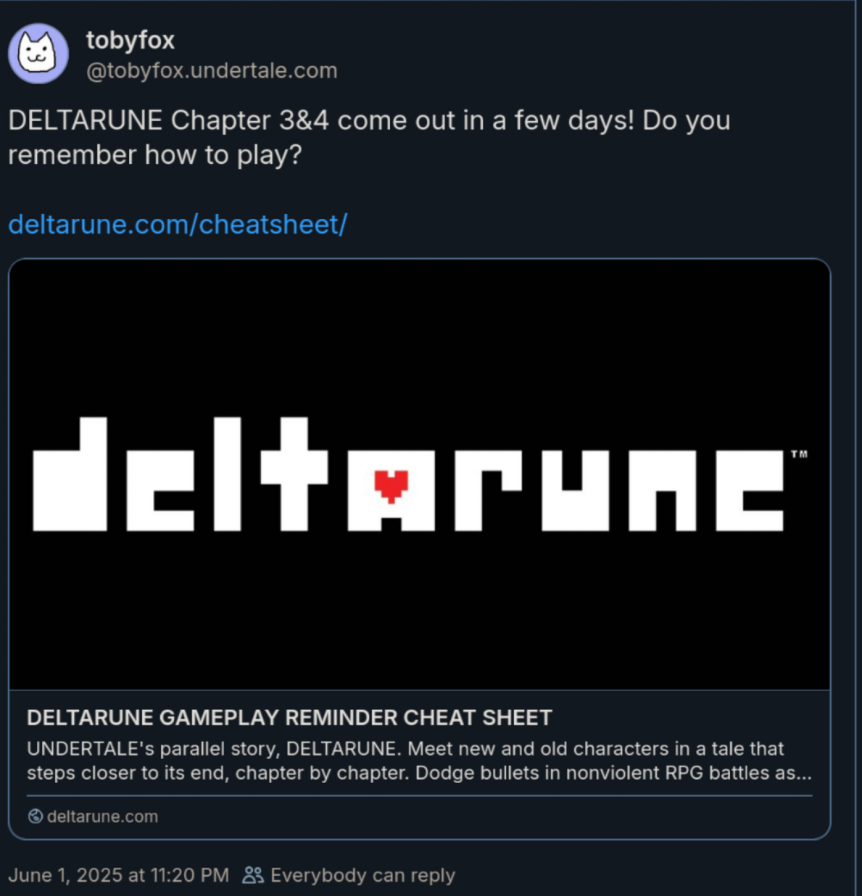This screenshot has height=896, width=862.
Task: Click description line 'steps closer to its end'
Action: tap(419, 773)
